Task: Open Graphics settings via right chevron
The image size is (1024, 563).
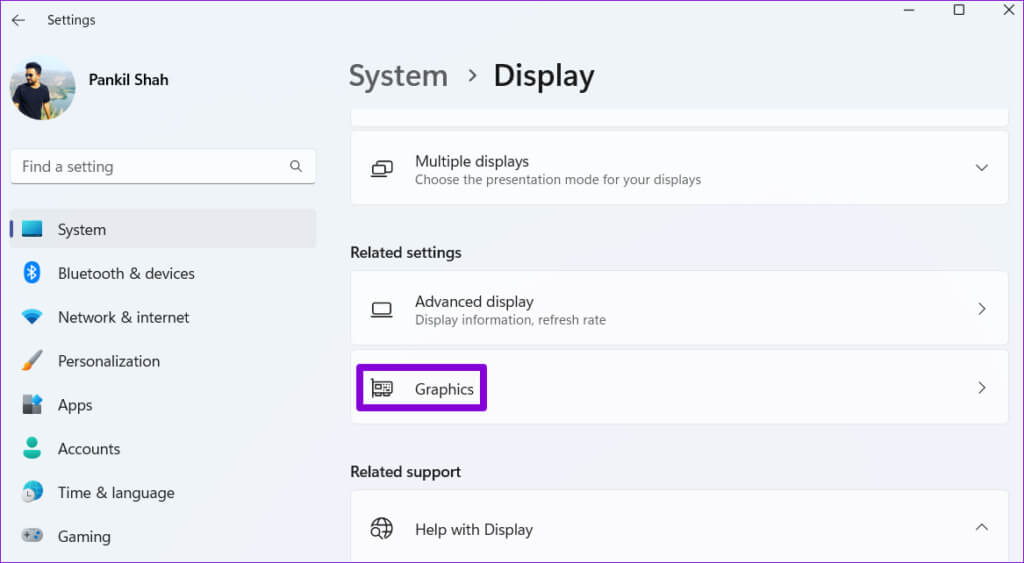Action: (981, 388)
